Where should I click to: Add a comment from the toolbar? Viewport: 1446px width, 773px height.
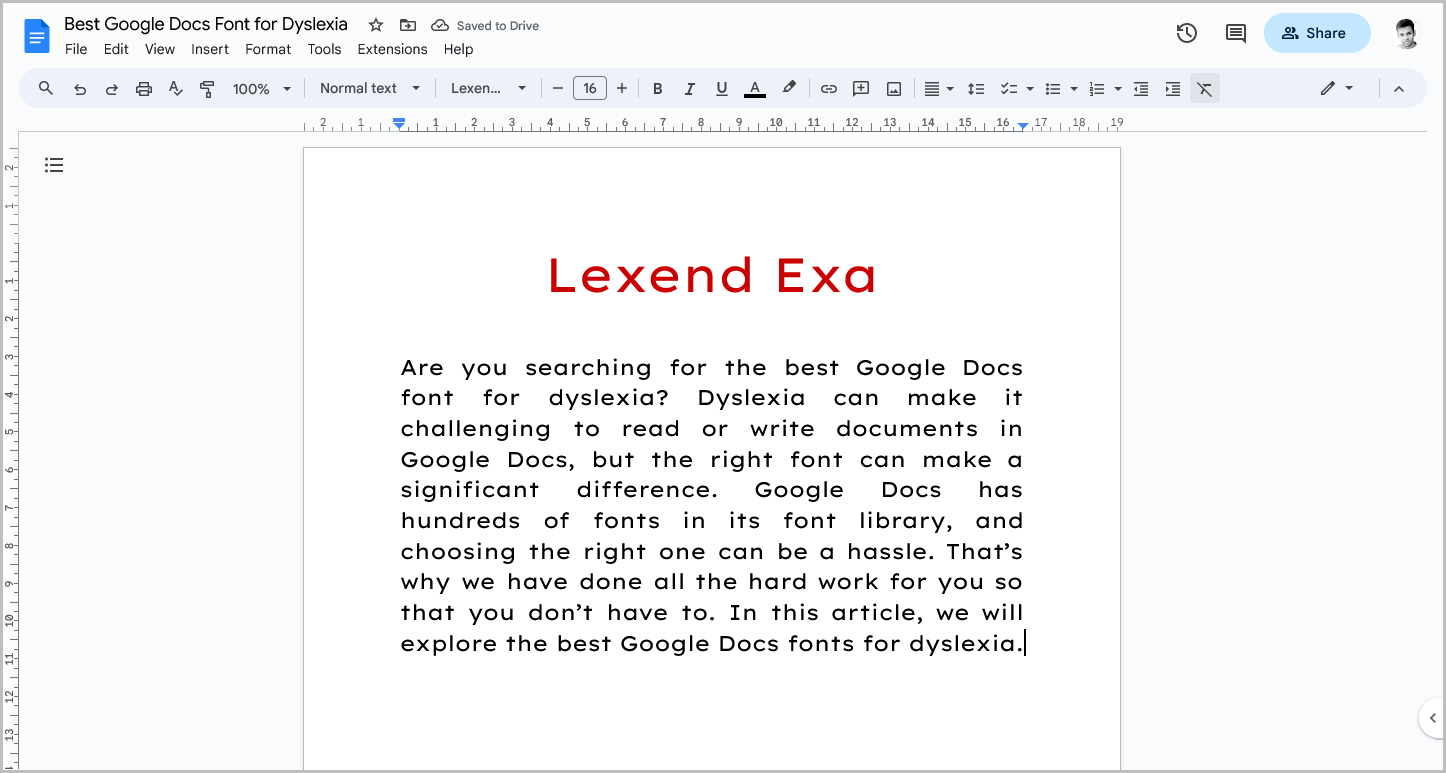click(x=861, y=89)
